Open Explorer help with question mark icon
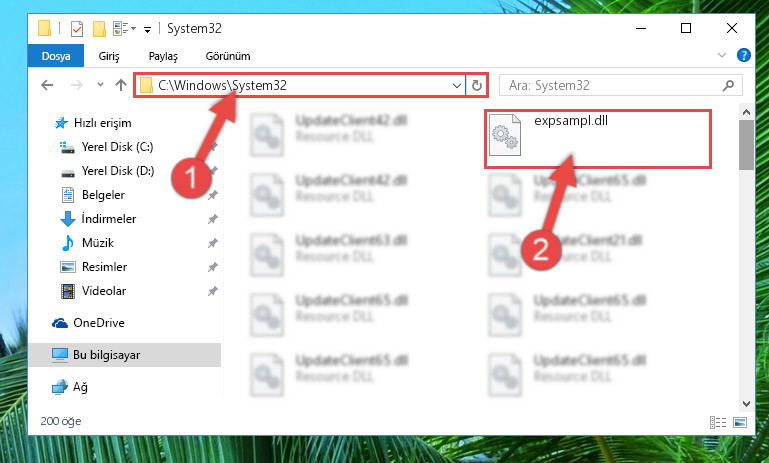The width and height of the screenshot is (769, 463). click(743, 55)
